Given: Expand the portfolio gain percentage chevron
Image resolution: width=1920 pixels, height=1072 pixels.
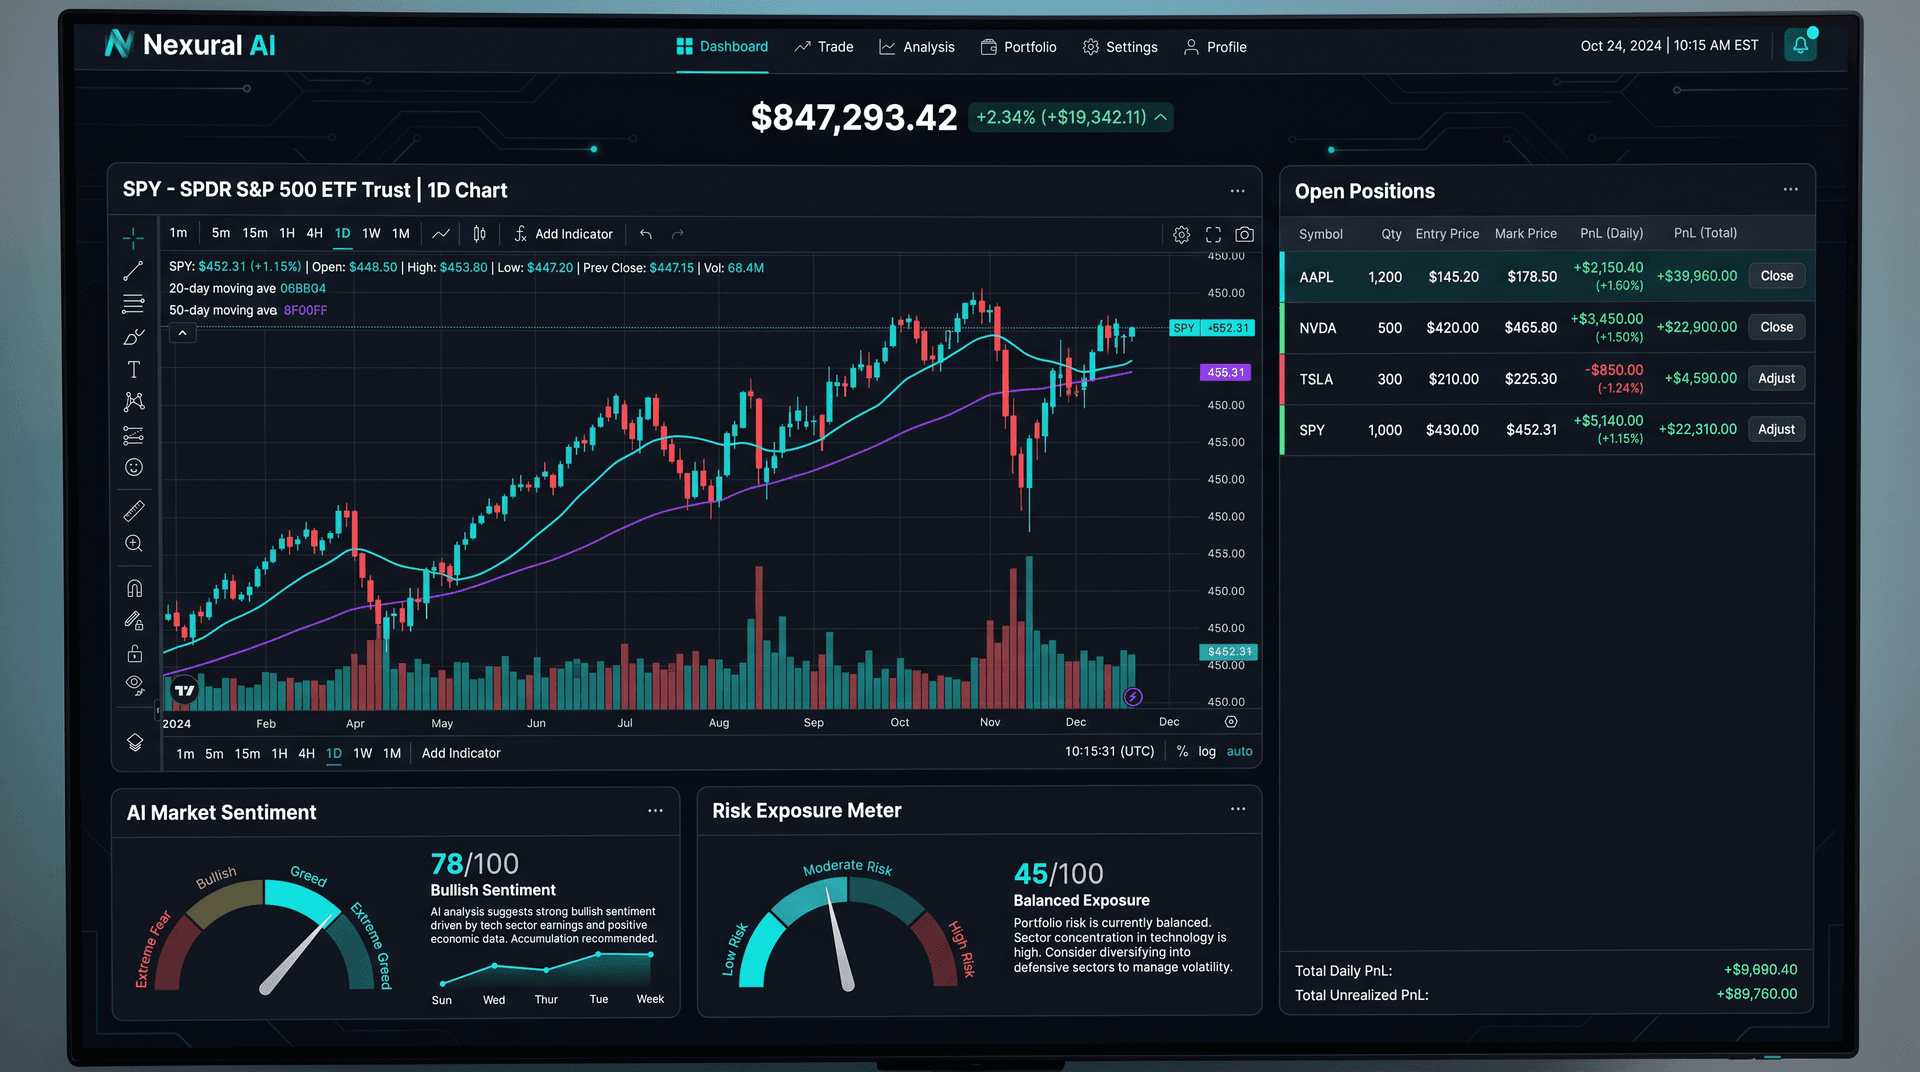Looking at the screenshot, I should coord(1161,117).
